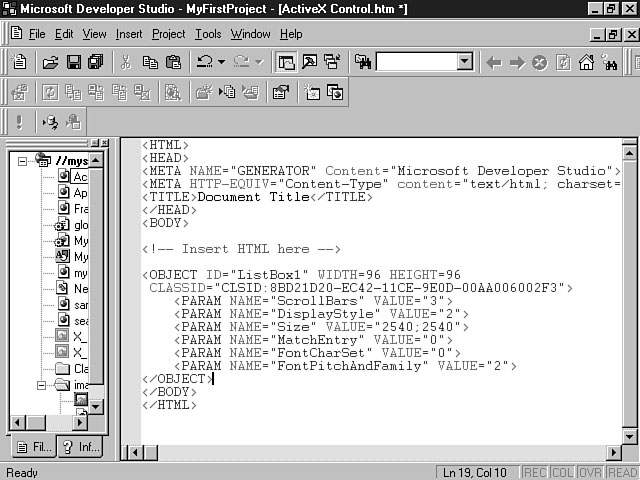The width and height of the screenshot is (640, 480).
Task: Open the Find combo box dropdown
Action: [x=464, y=62]
